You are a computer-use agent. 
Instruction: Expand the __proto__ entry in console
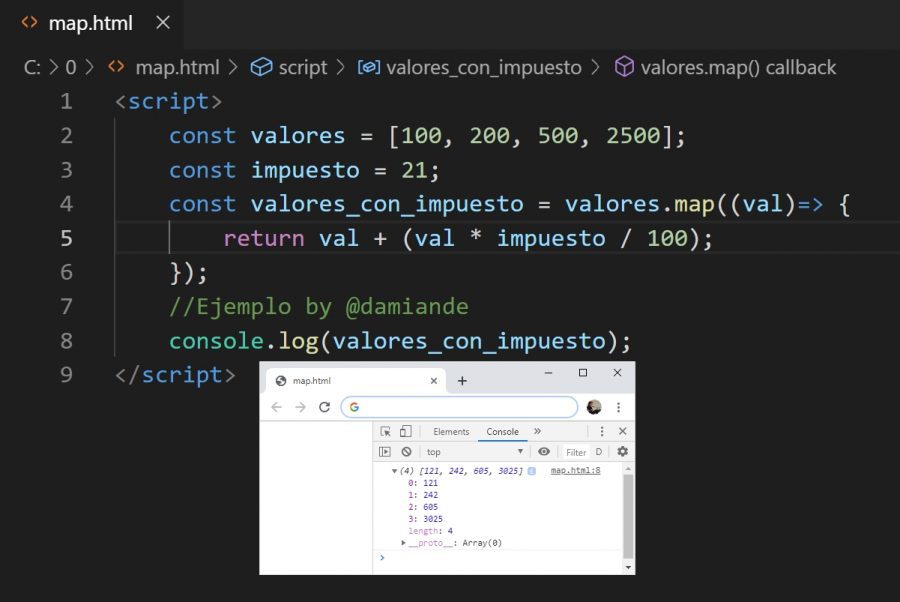click(404, 542)
